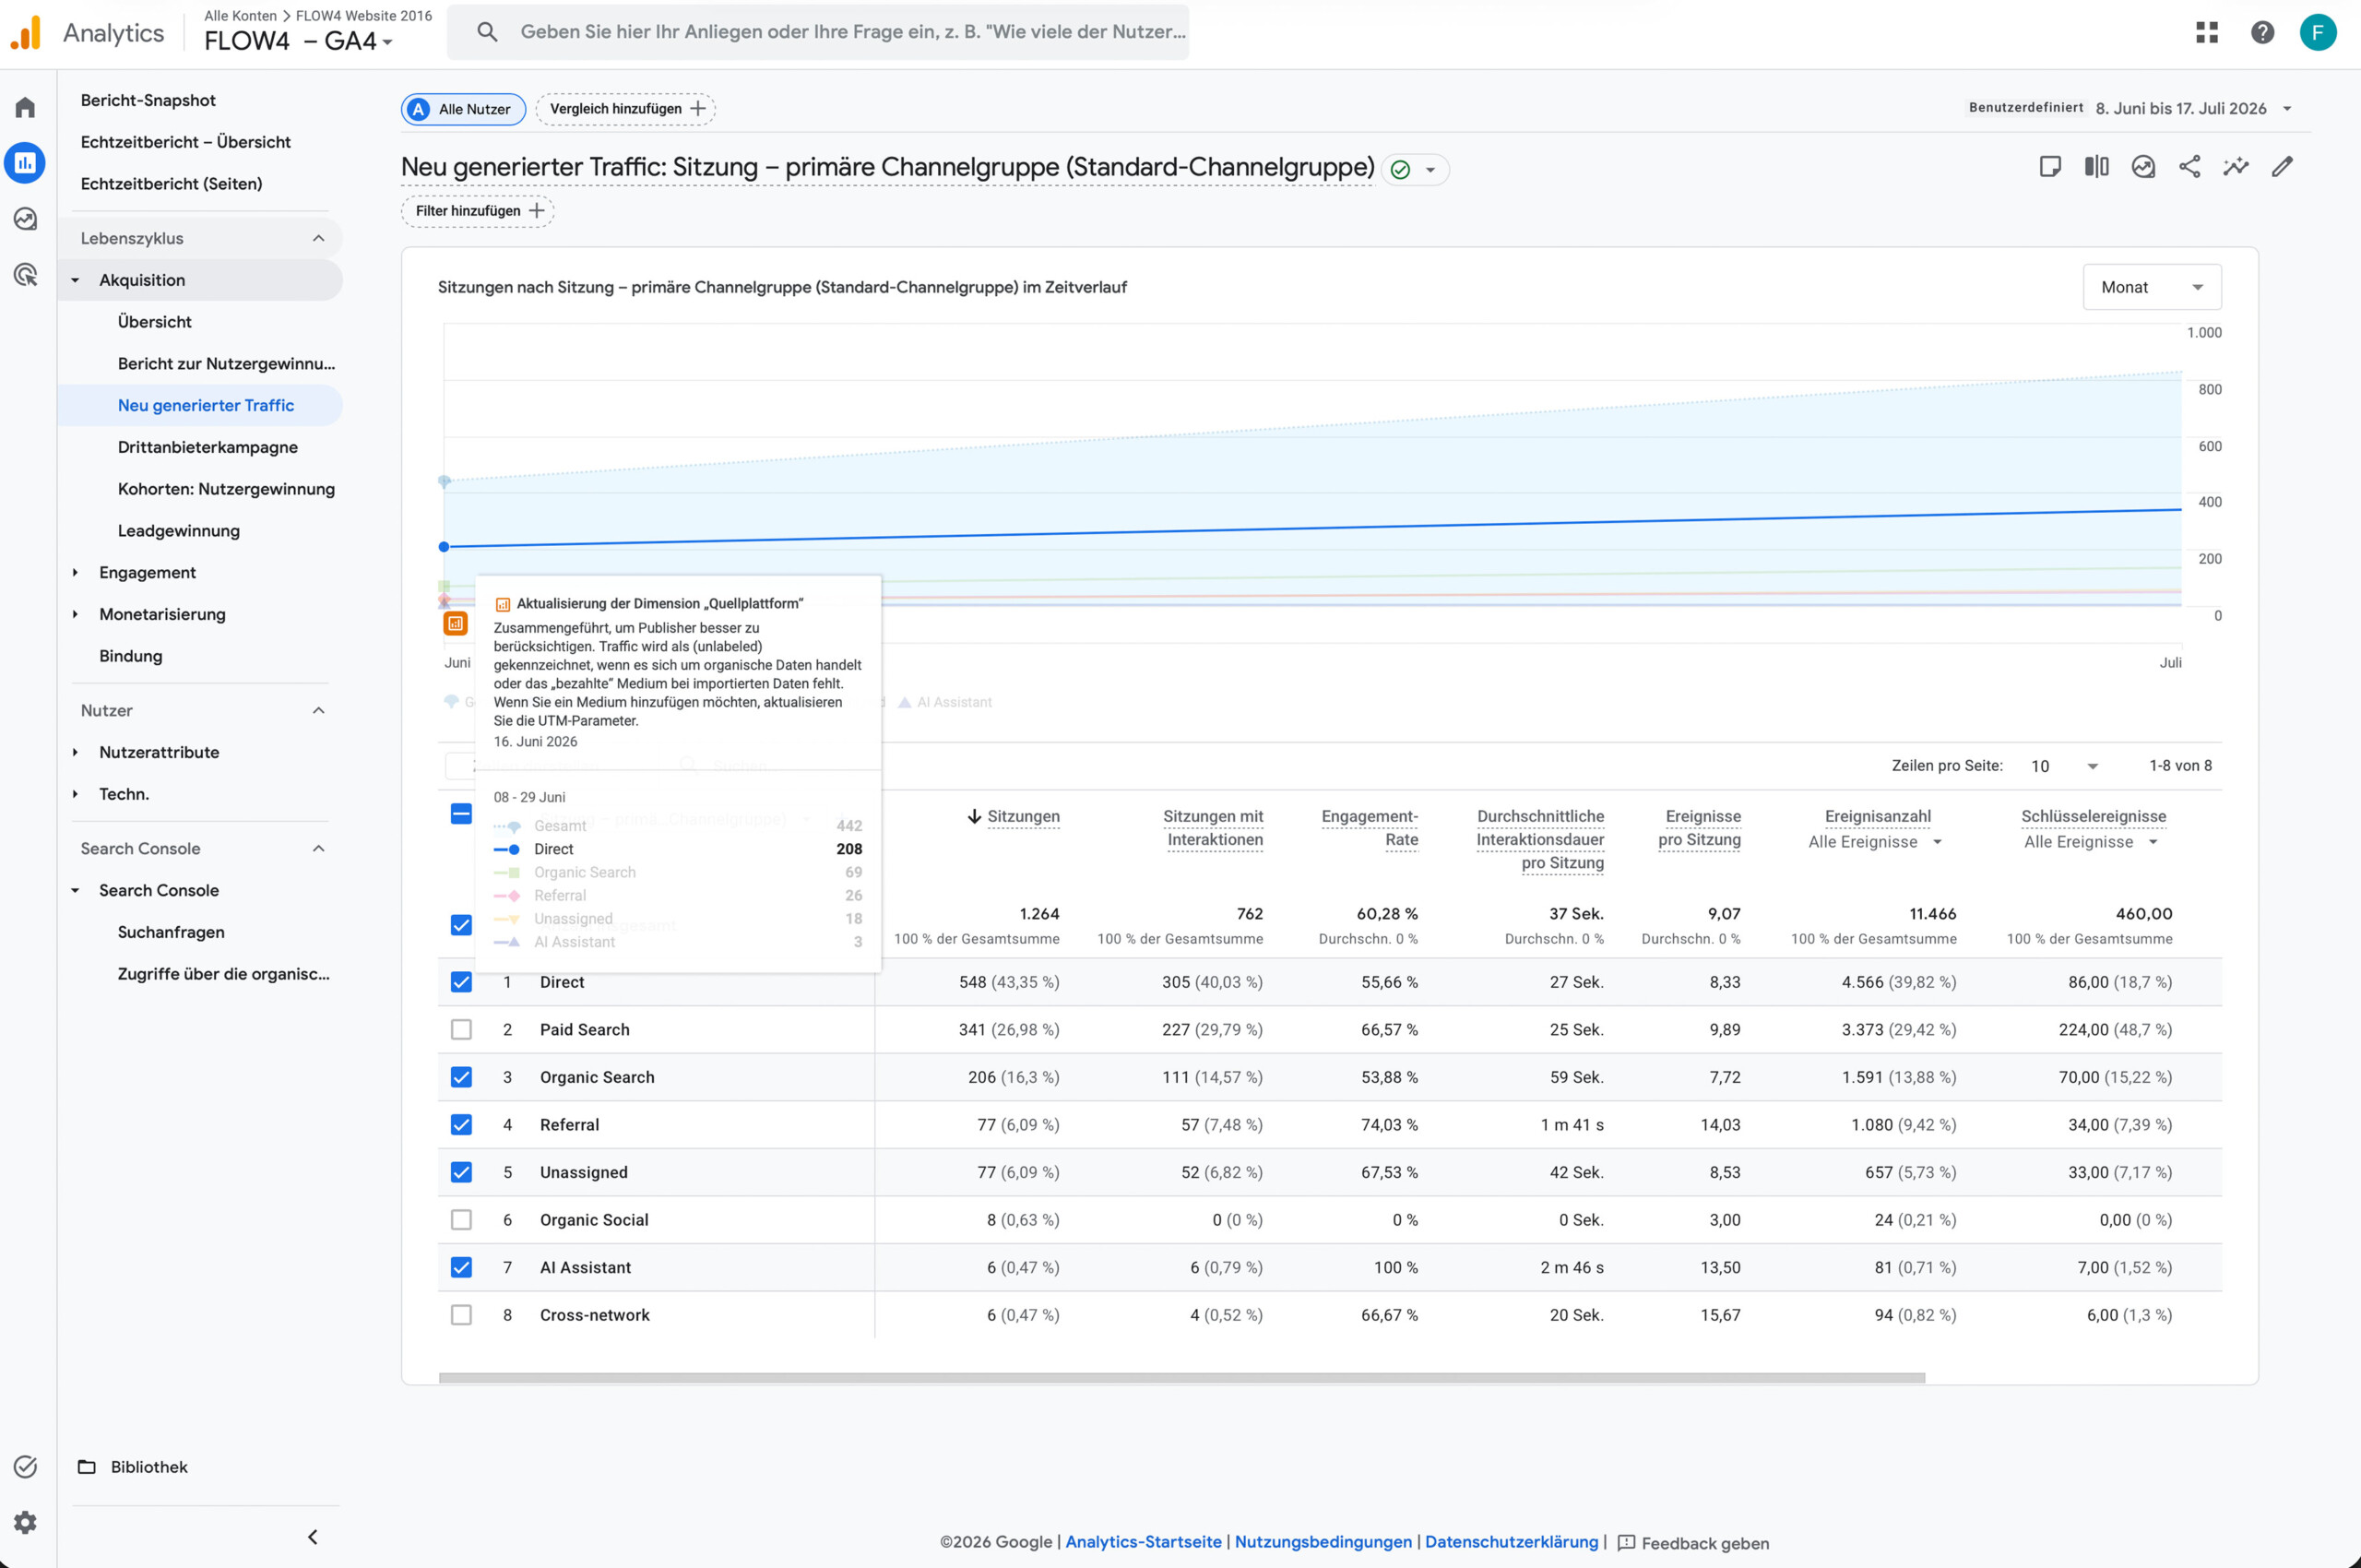
Task: Open the Home icon in left rail
Action: tap(25, 107)
